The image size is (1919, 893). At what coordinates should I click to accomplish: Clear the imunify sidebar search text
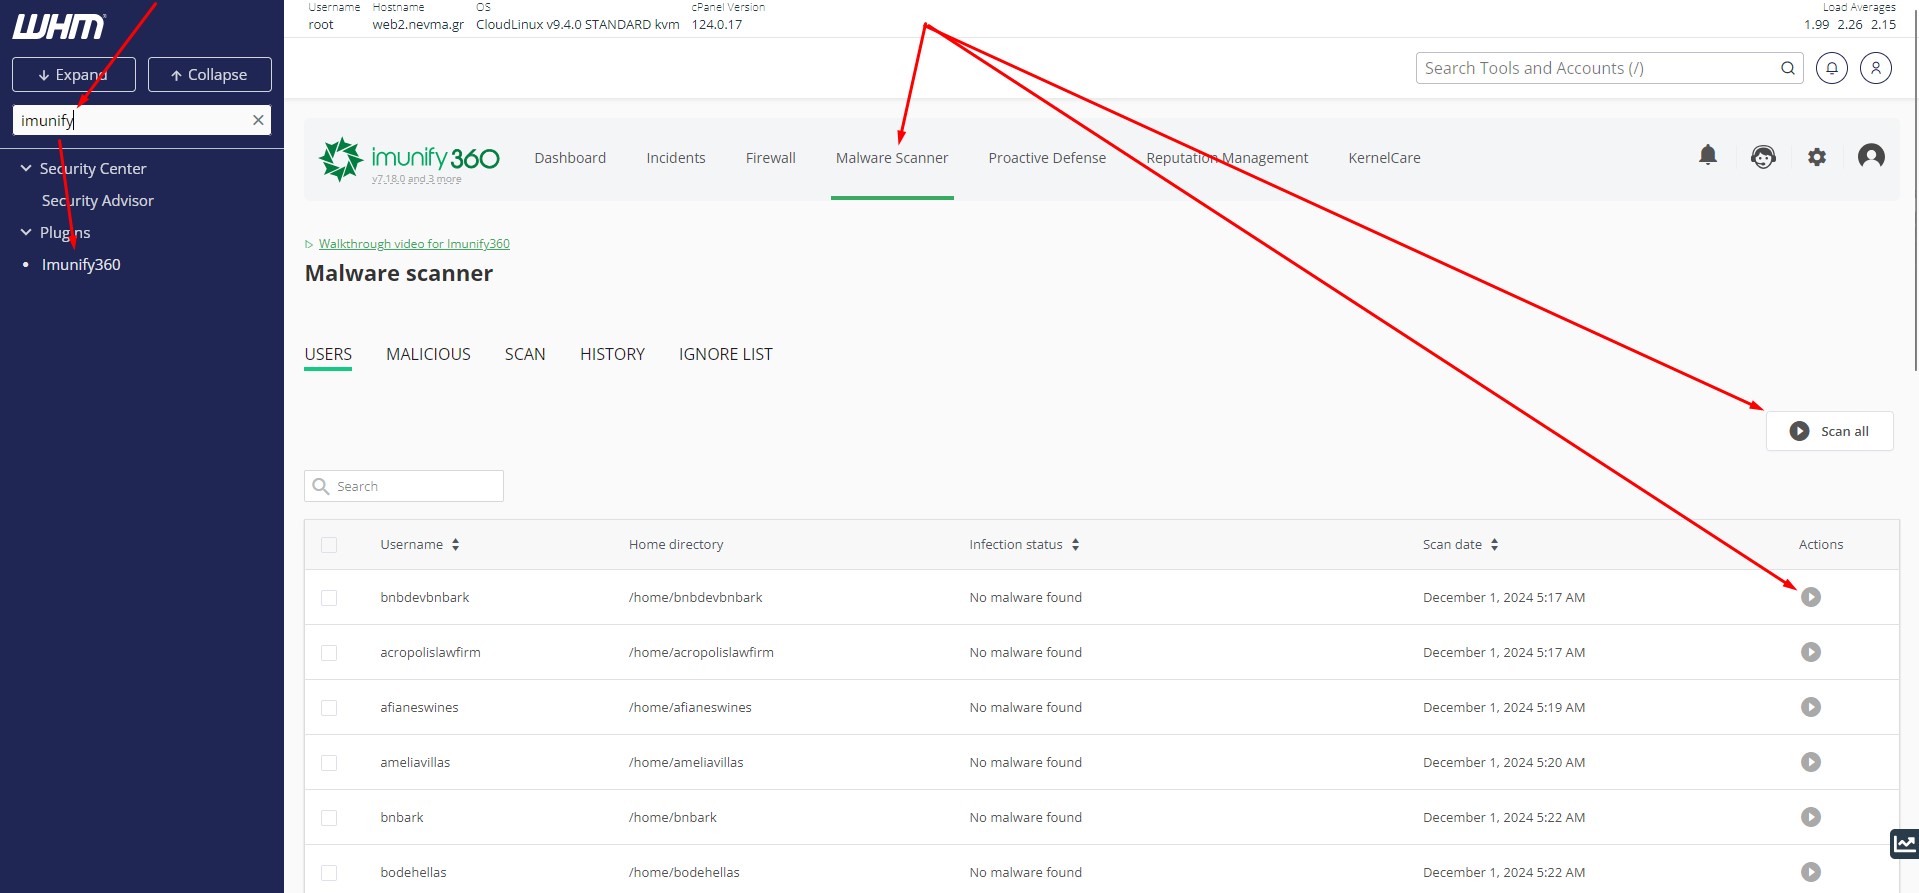pos(258,120)
